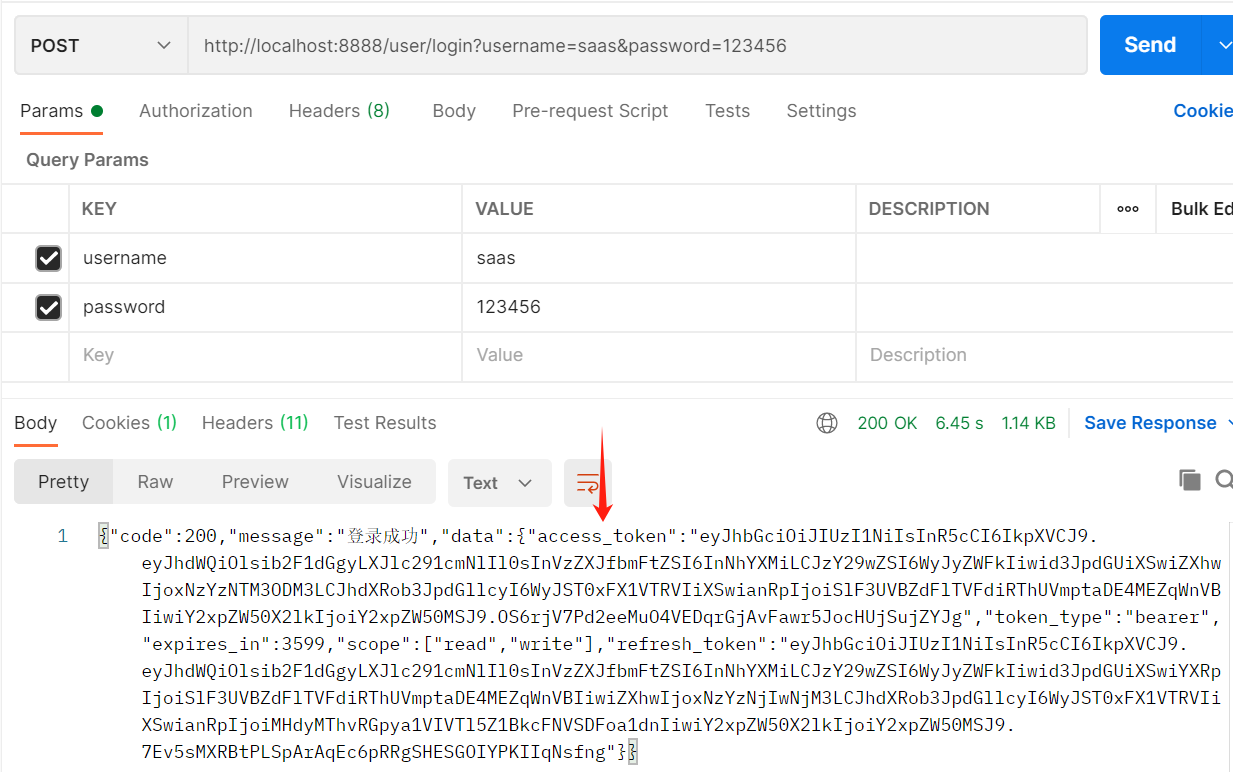Image resolution: width=1233 pixels, height=772 pixels.
Task: Open the Tests tab
Action: click(x=727, y=111)
